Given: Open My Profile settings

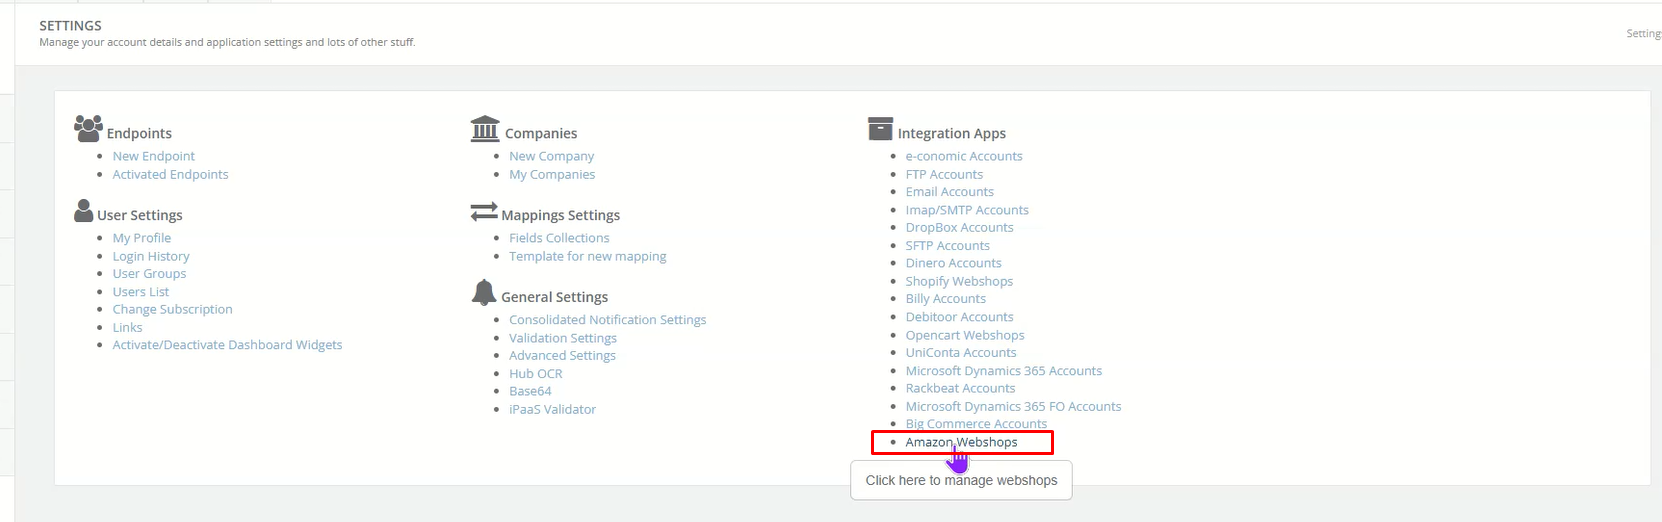Looking at the screenshot, I should pos(142,238).
